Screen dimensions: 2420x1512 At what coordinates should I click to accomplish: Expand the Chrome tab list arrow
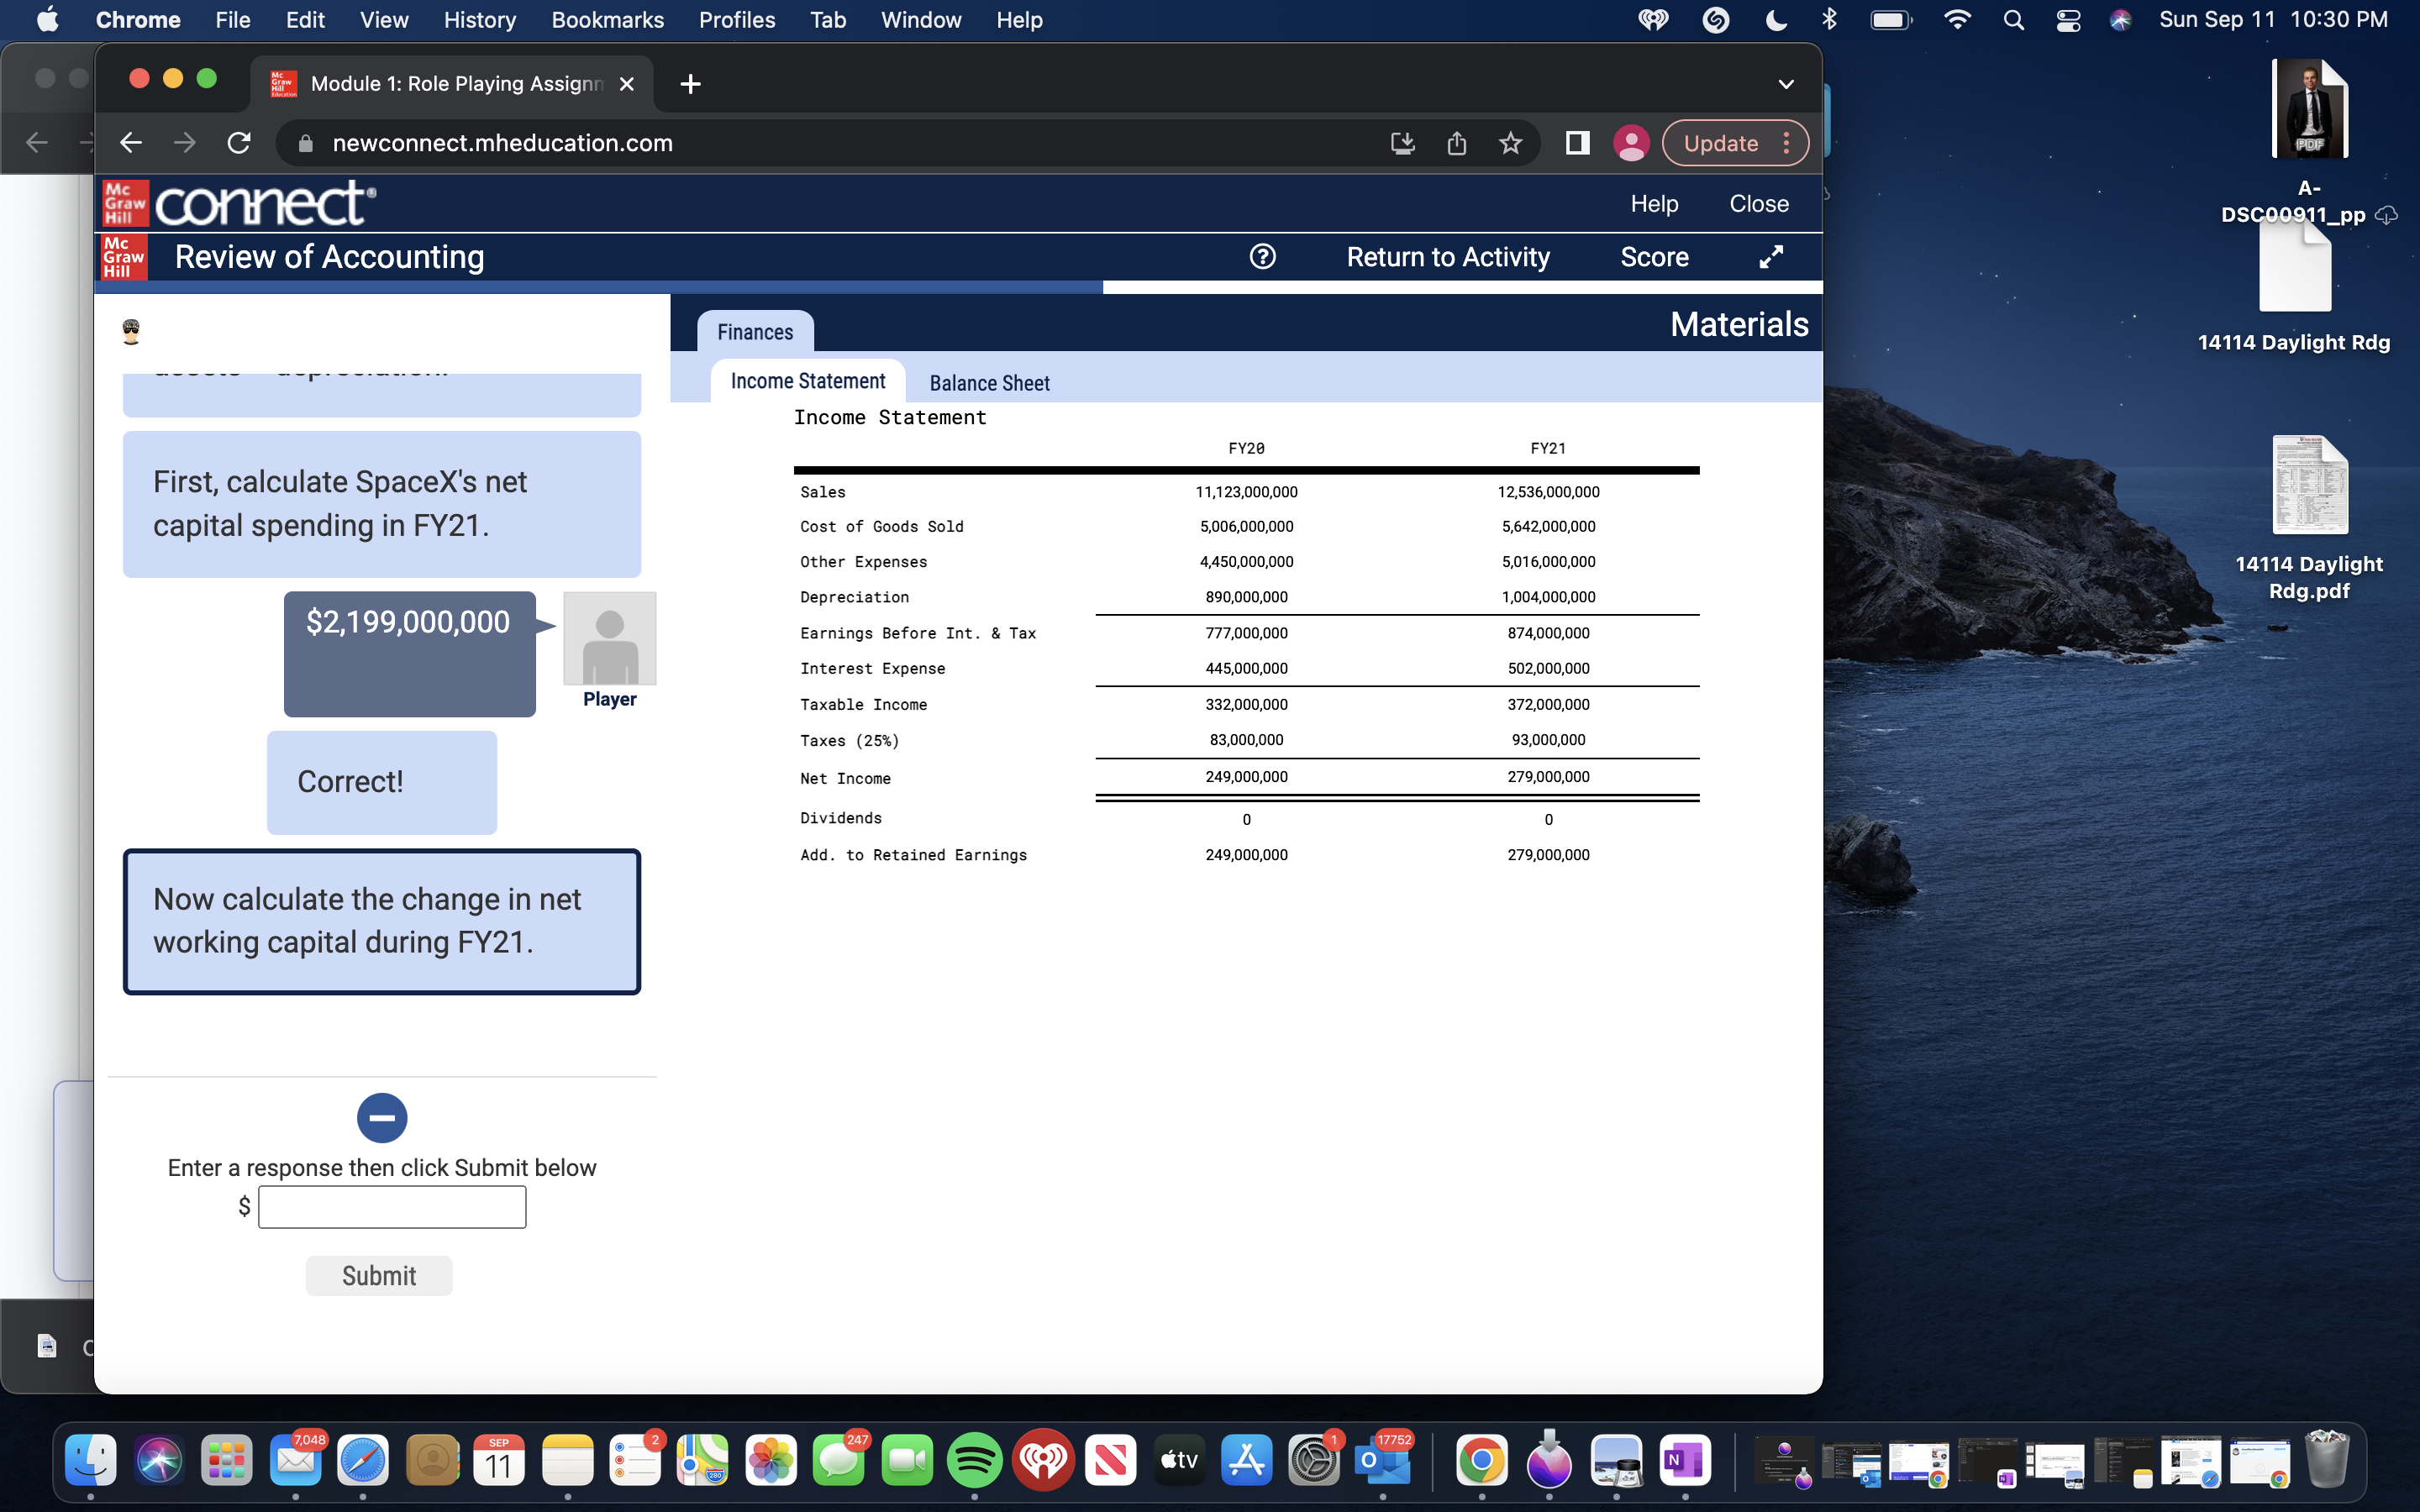[1787, 84]
